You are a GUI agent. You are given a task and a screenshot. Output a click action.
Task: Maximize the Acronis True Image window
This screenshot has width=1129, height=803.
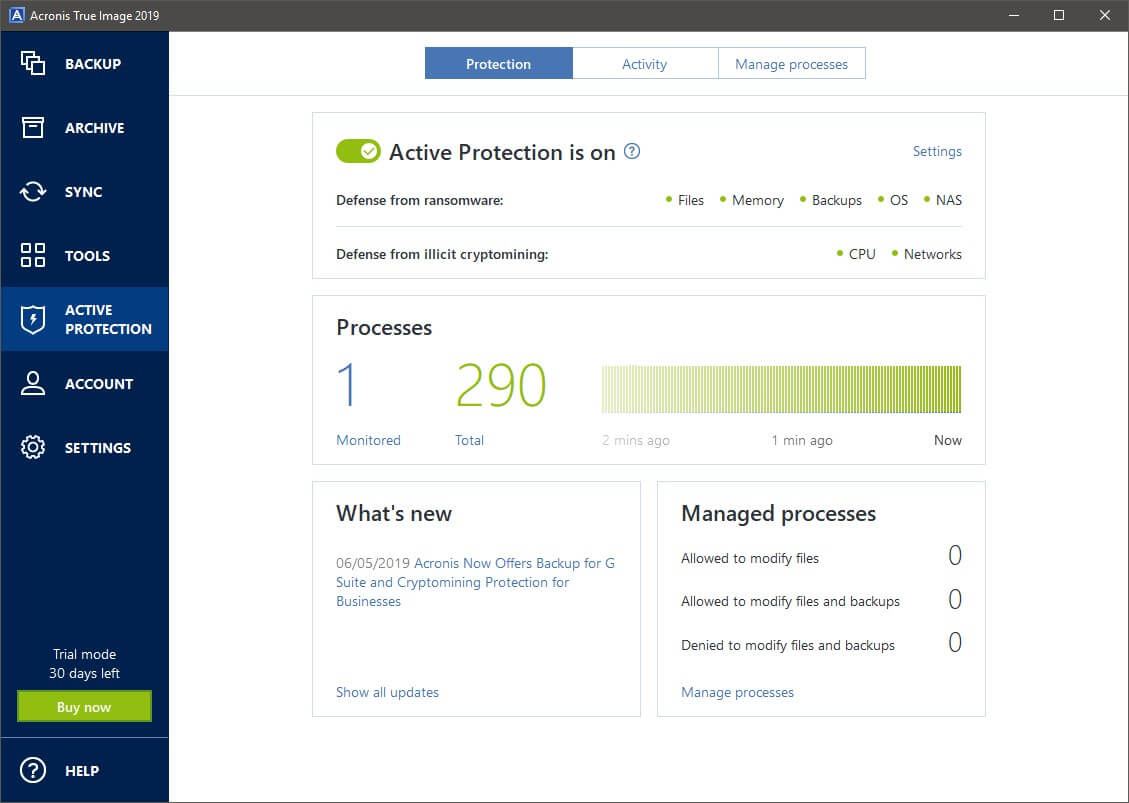(1058, 15)
